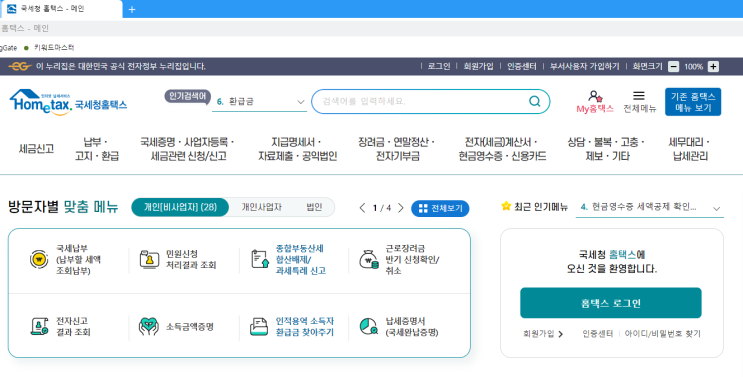Click 기존 홈택스 메뉴 보기 button
The width and height of the screenshot is (743, 377).
coord(693,102)
